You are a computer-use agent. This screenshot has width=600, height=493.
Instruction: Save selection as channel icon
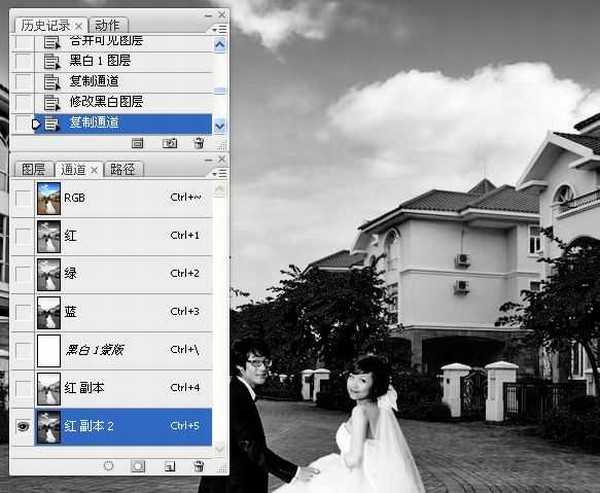pos(139,466)
